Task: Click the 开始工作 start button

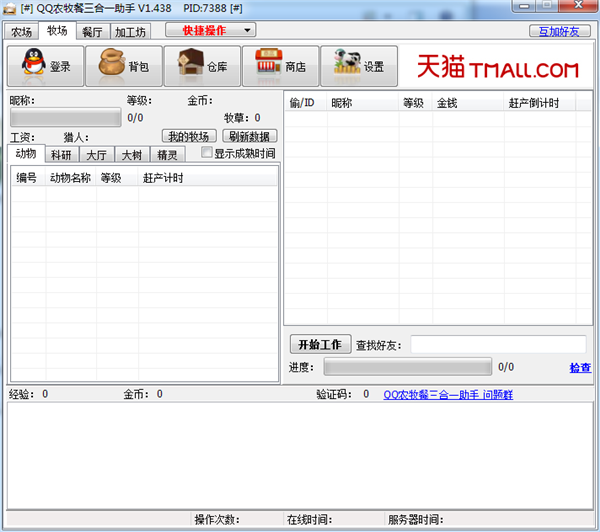Action: 320,344
